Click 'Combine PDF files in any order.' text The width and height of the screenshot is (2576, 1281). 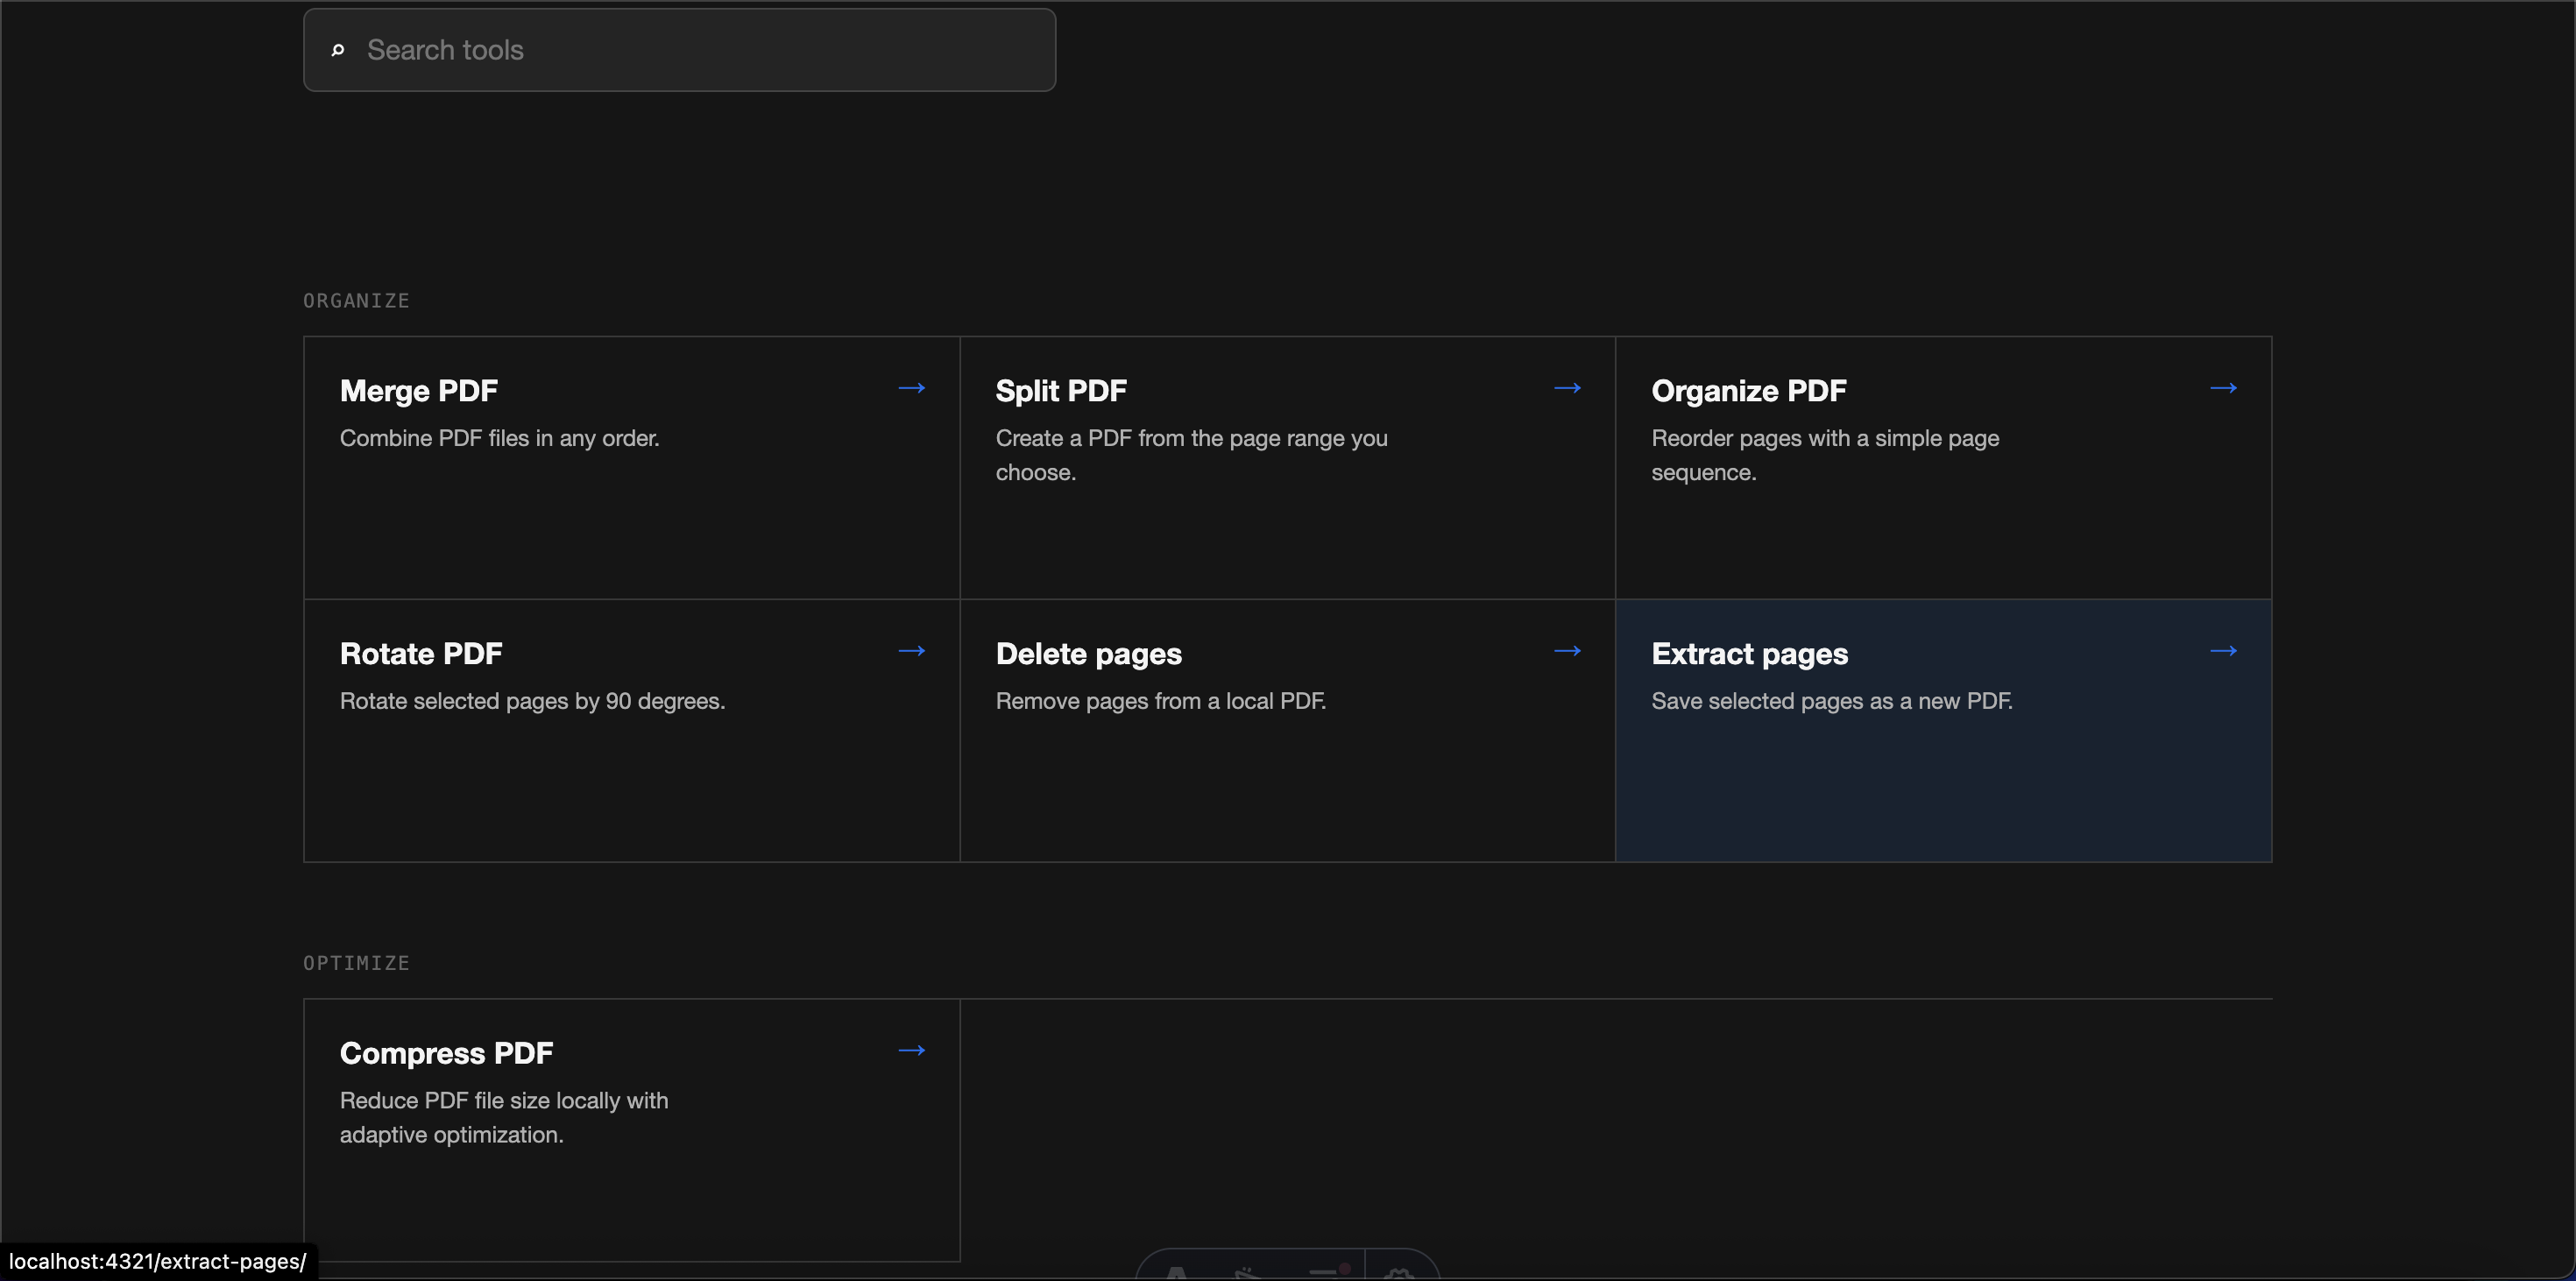[499, 438]
